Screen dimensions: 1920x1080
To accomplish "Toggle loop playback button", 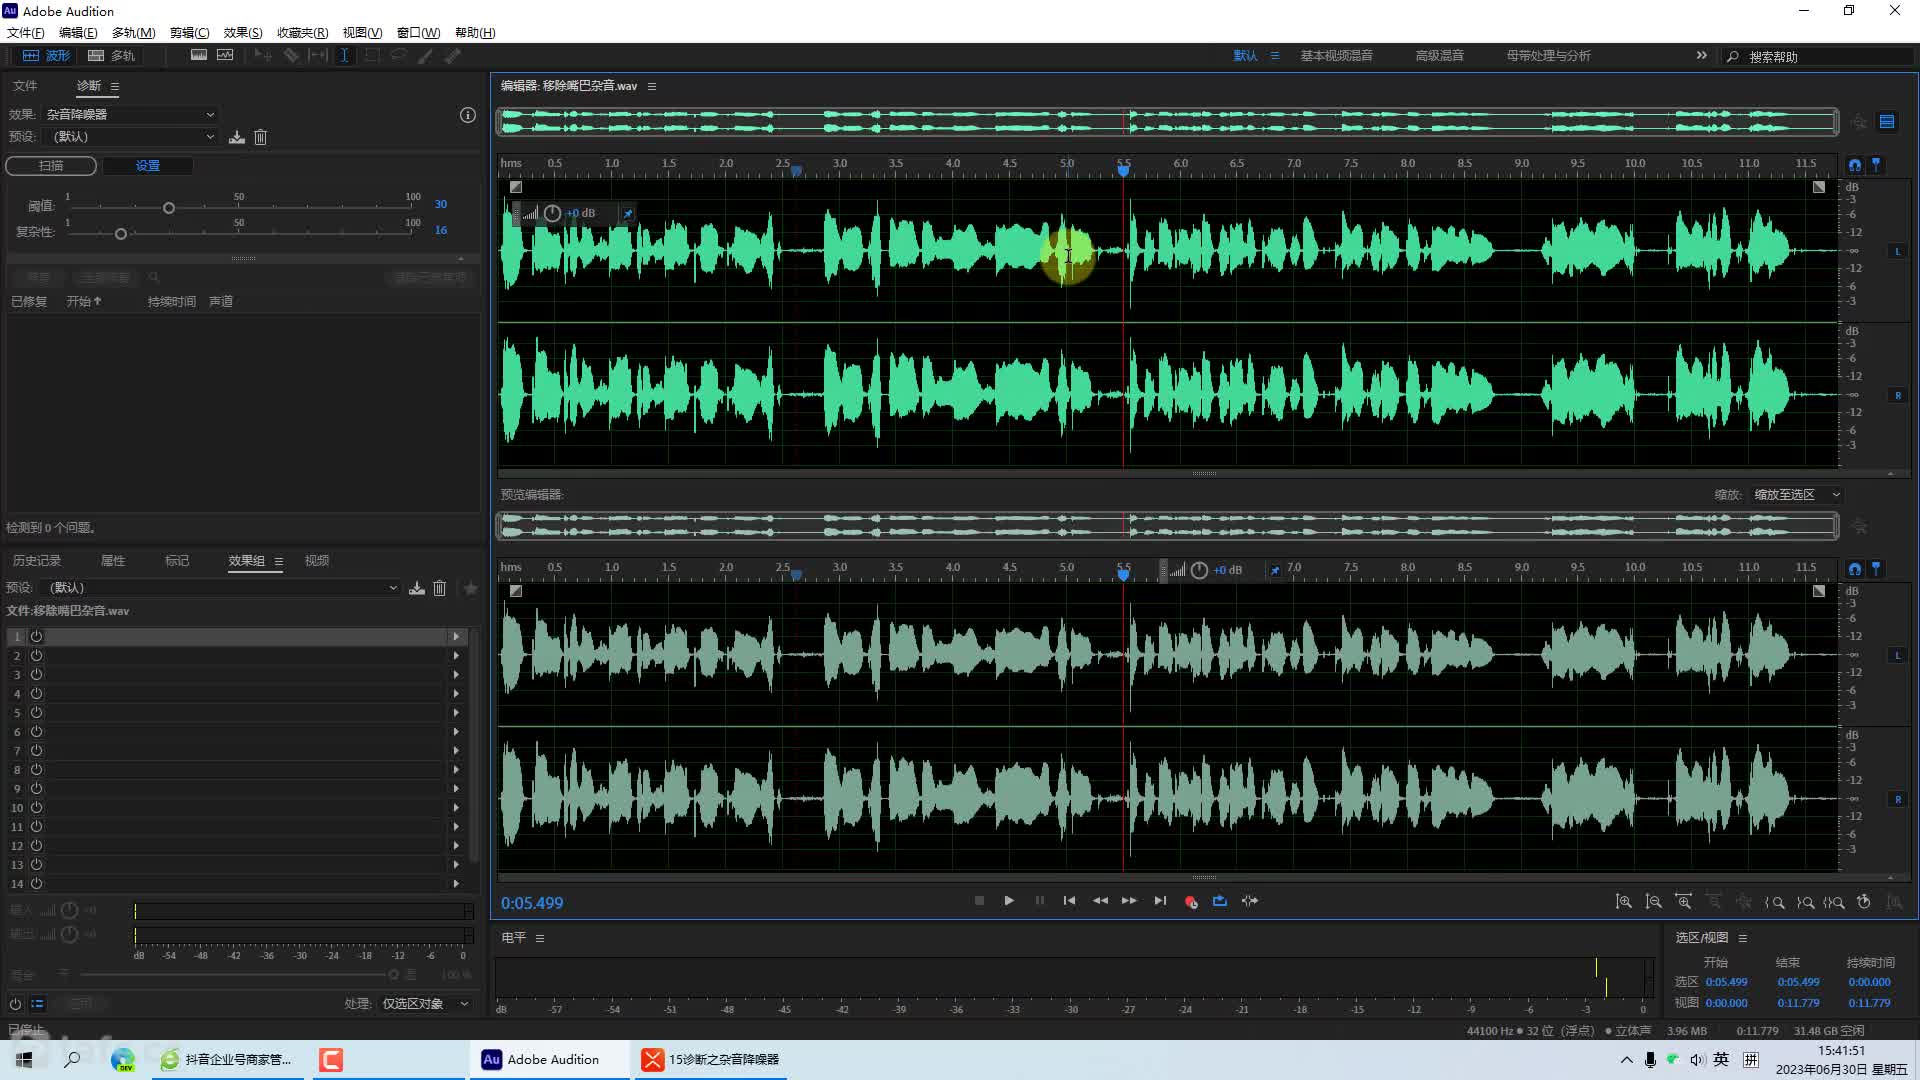I will click(1220, 901).
